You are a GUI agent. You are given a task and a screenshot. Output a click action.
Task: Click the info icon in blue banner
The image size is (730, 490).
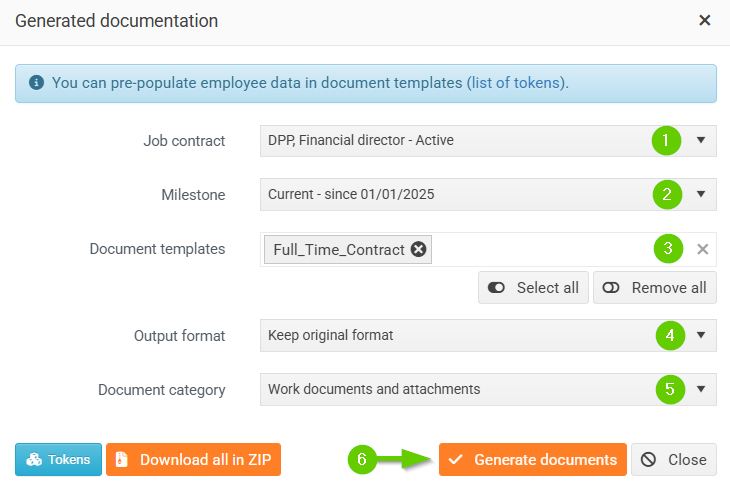coord(37,83)
